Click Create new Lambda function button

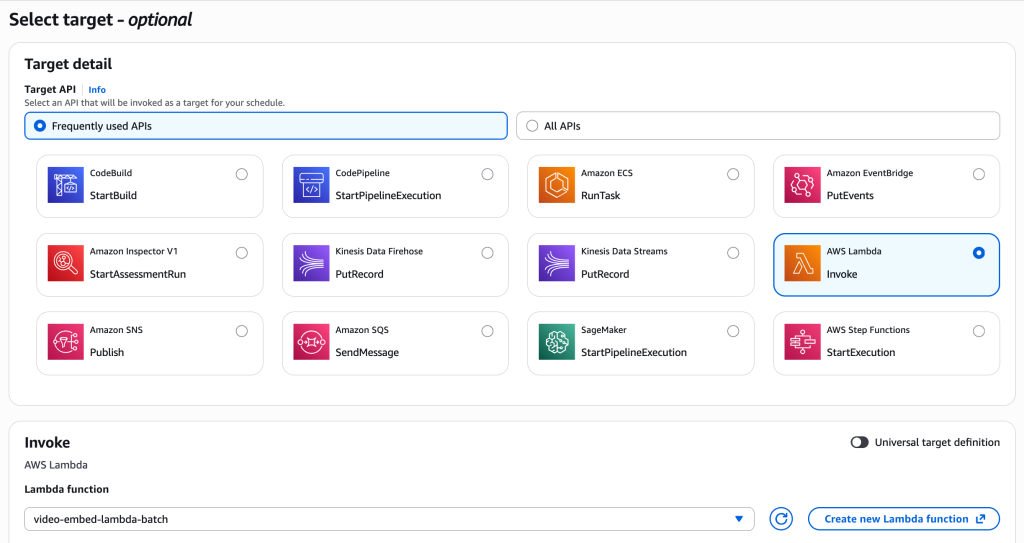coord(904,519)
